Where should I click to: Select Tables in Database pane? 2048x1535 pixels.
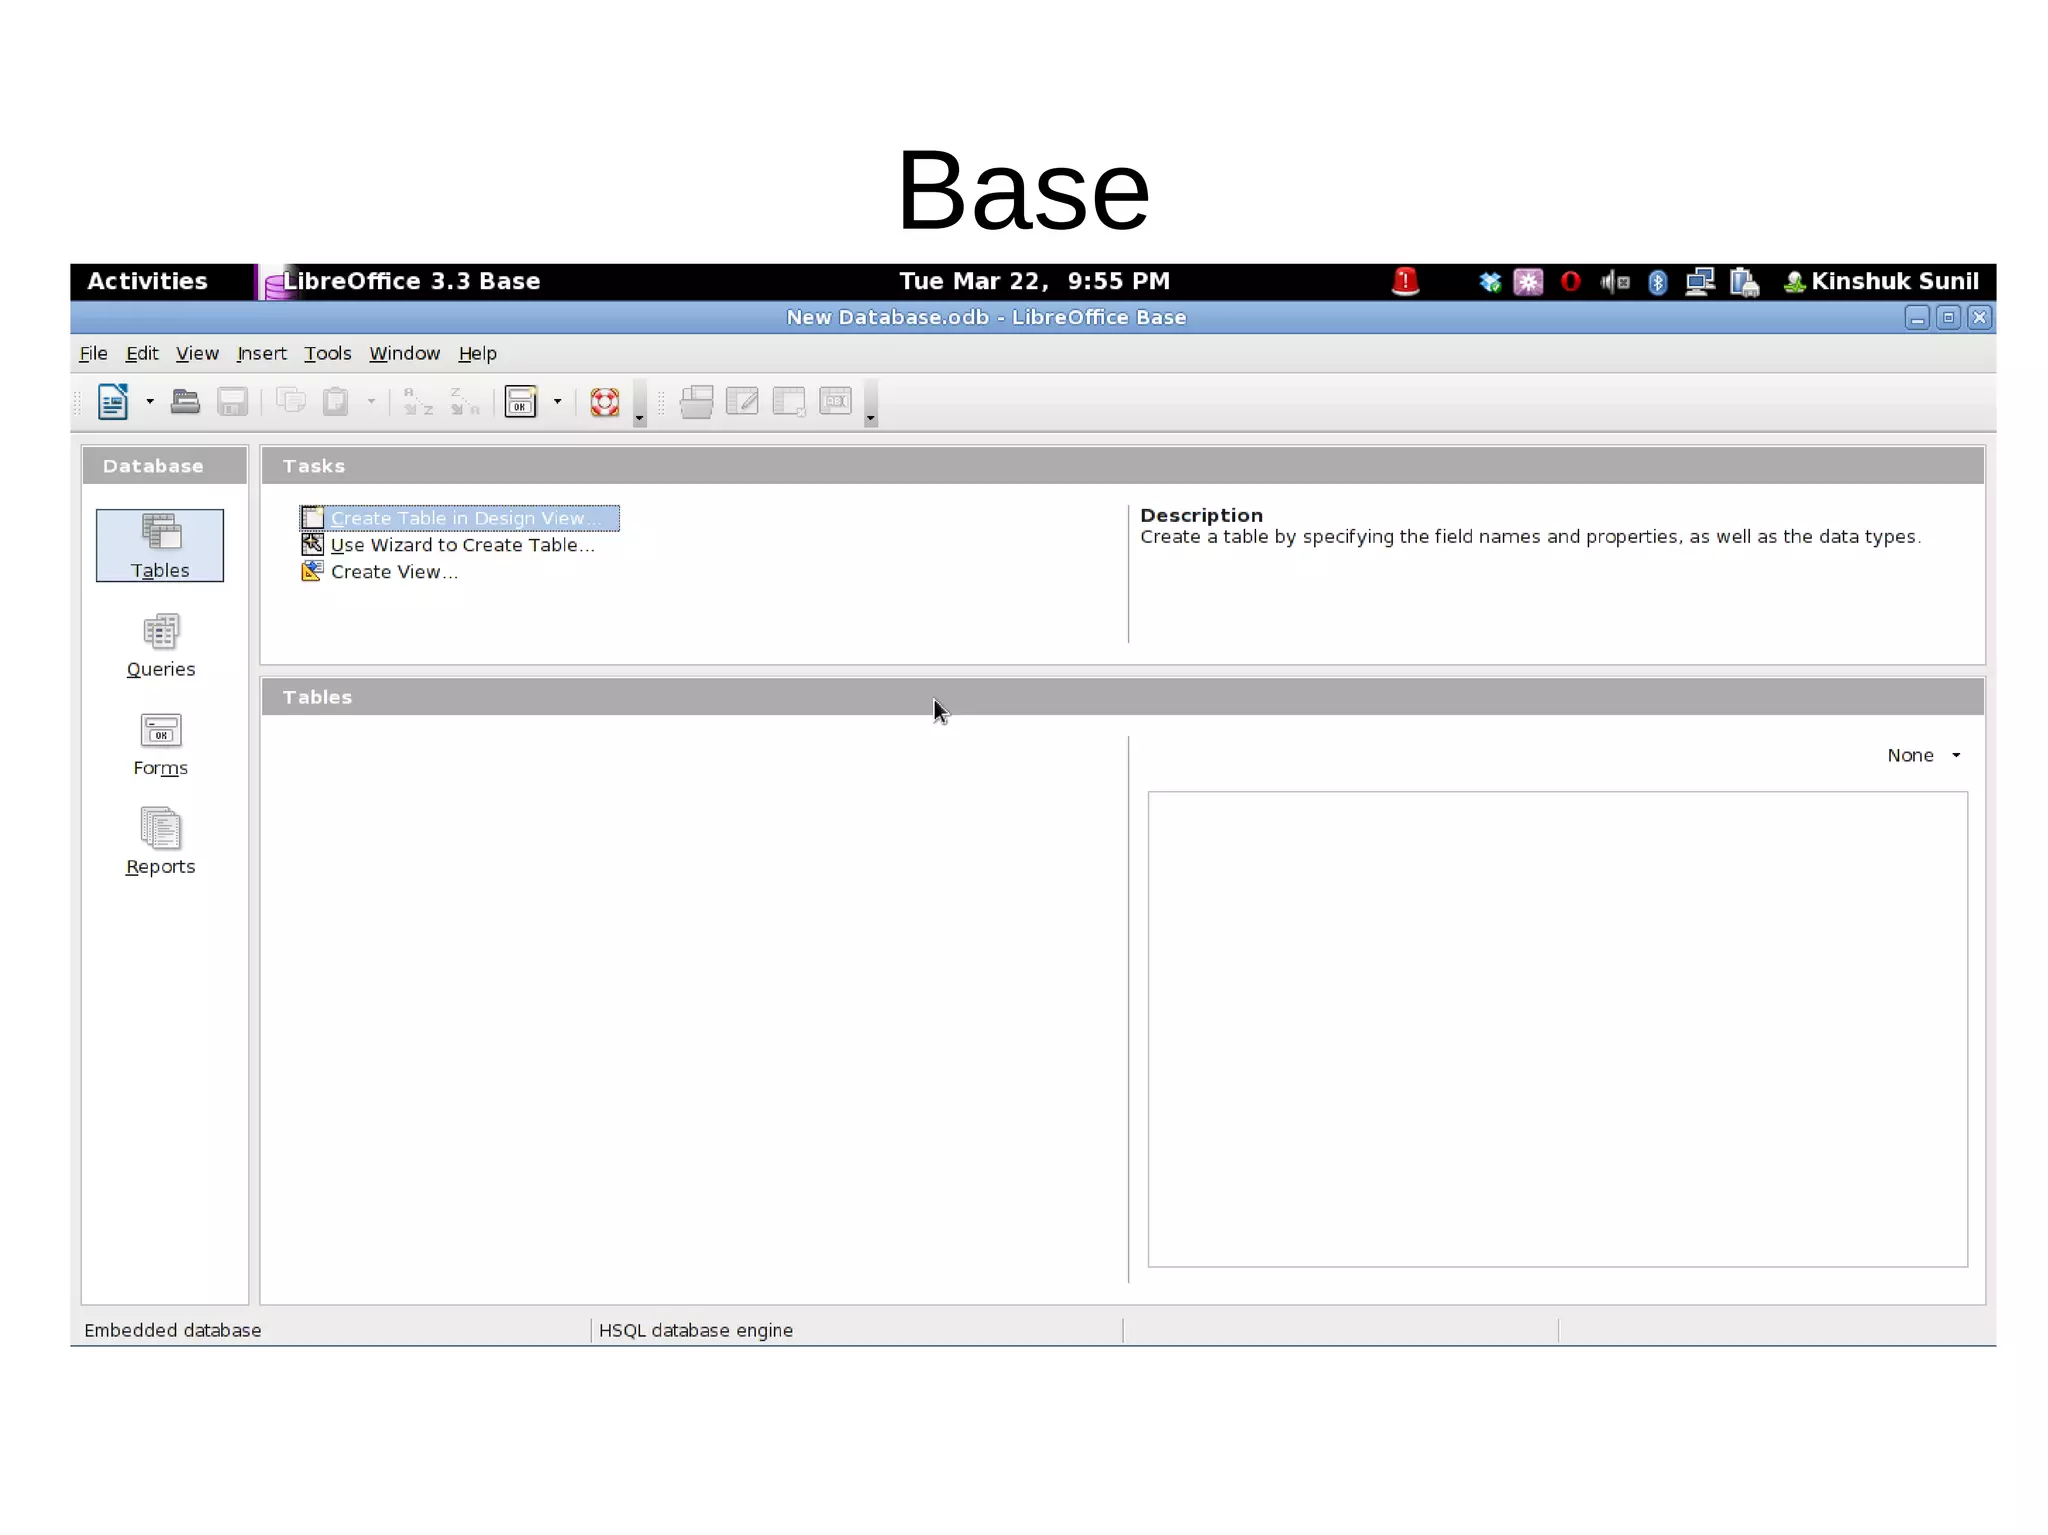(x=160, y=545)
